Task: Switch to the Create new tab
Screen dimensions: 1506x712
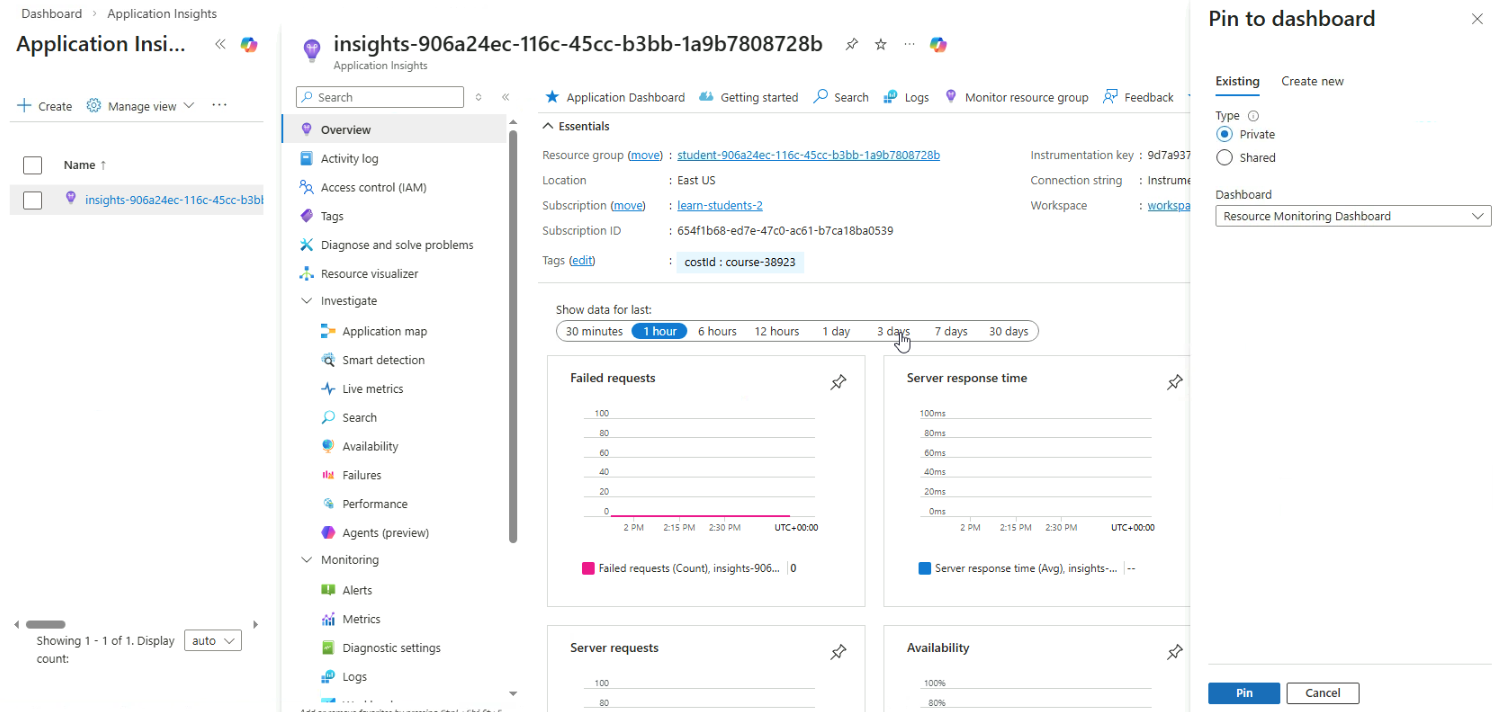Action: [1312, 81]
